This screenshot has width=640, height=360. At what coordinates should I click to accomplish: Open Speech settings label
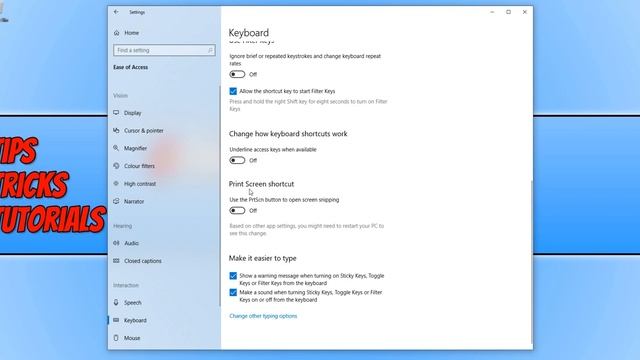pos(133,302)
